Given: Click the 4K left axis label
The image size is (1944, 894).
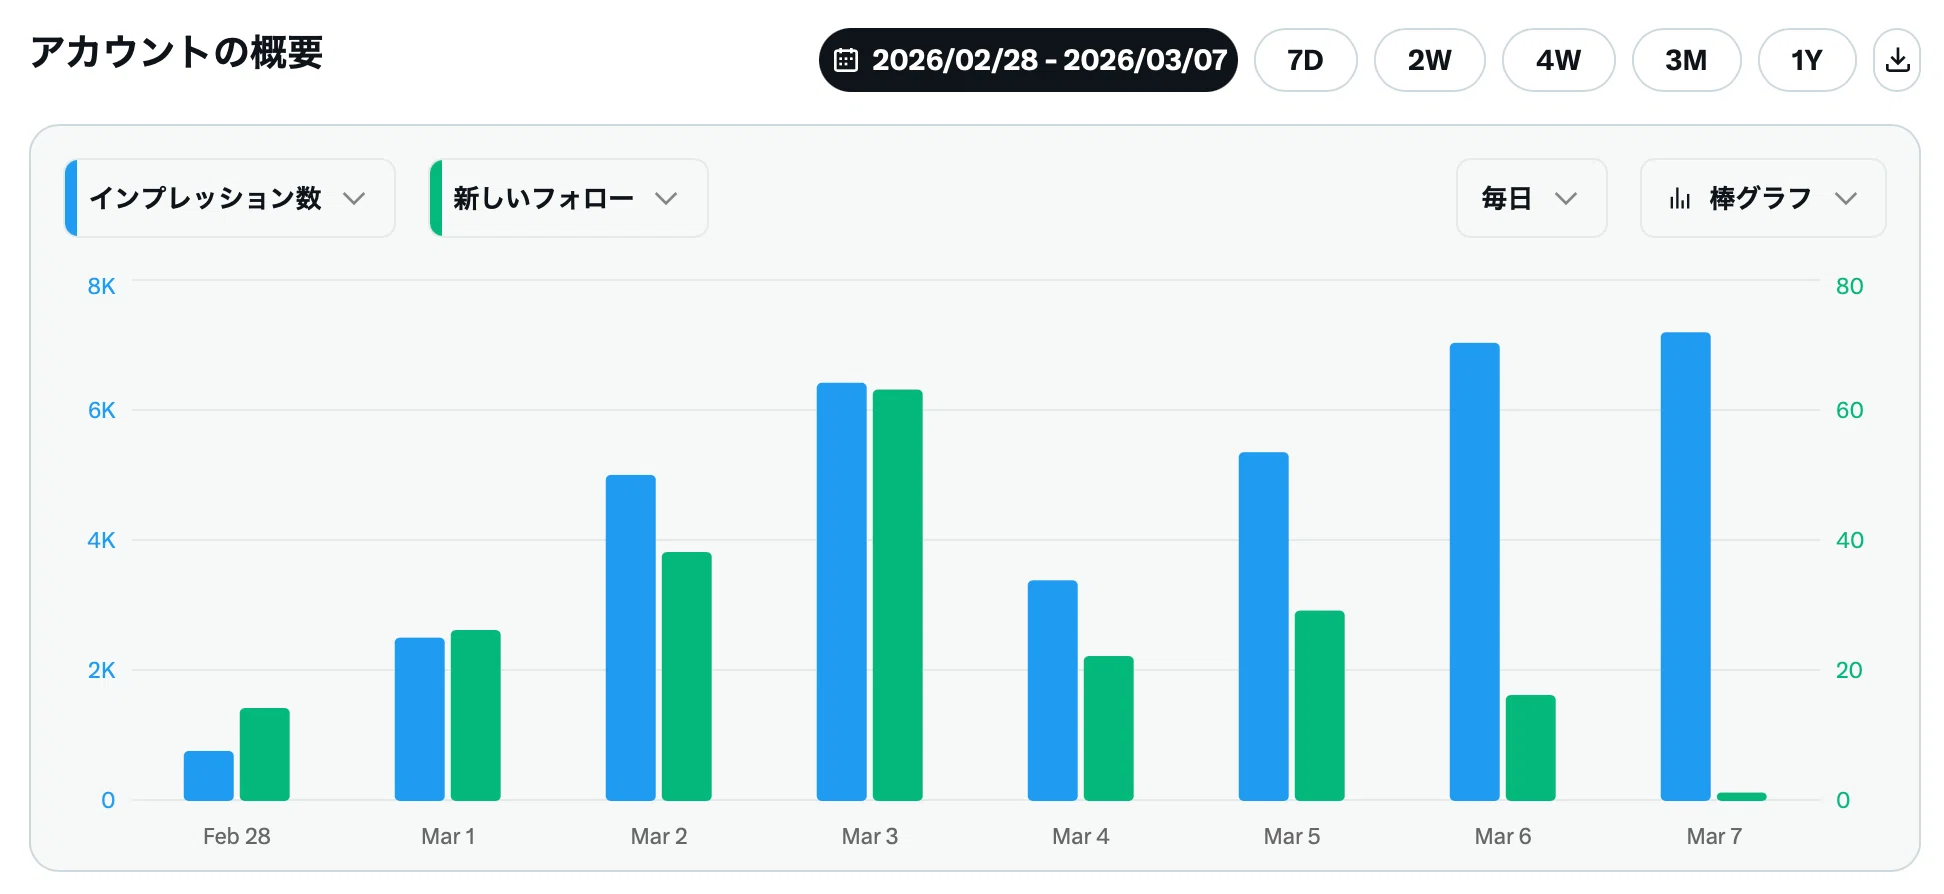Looking at the screenshot, I should 102,540.
